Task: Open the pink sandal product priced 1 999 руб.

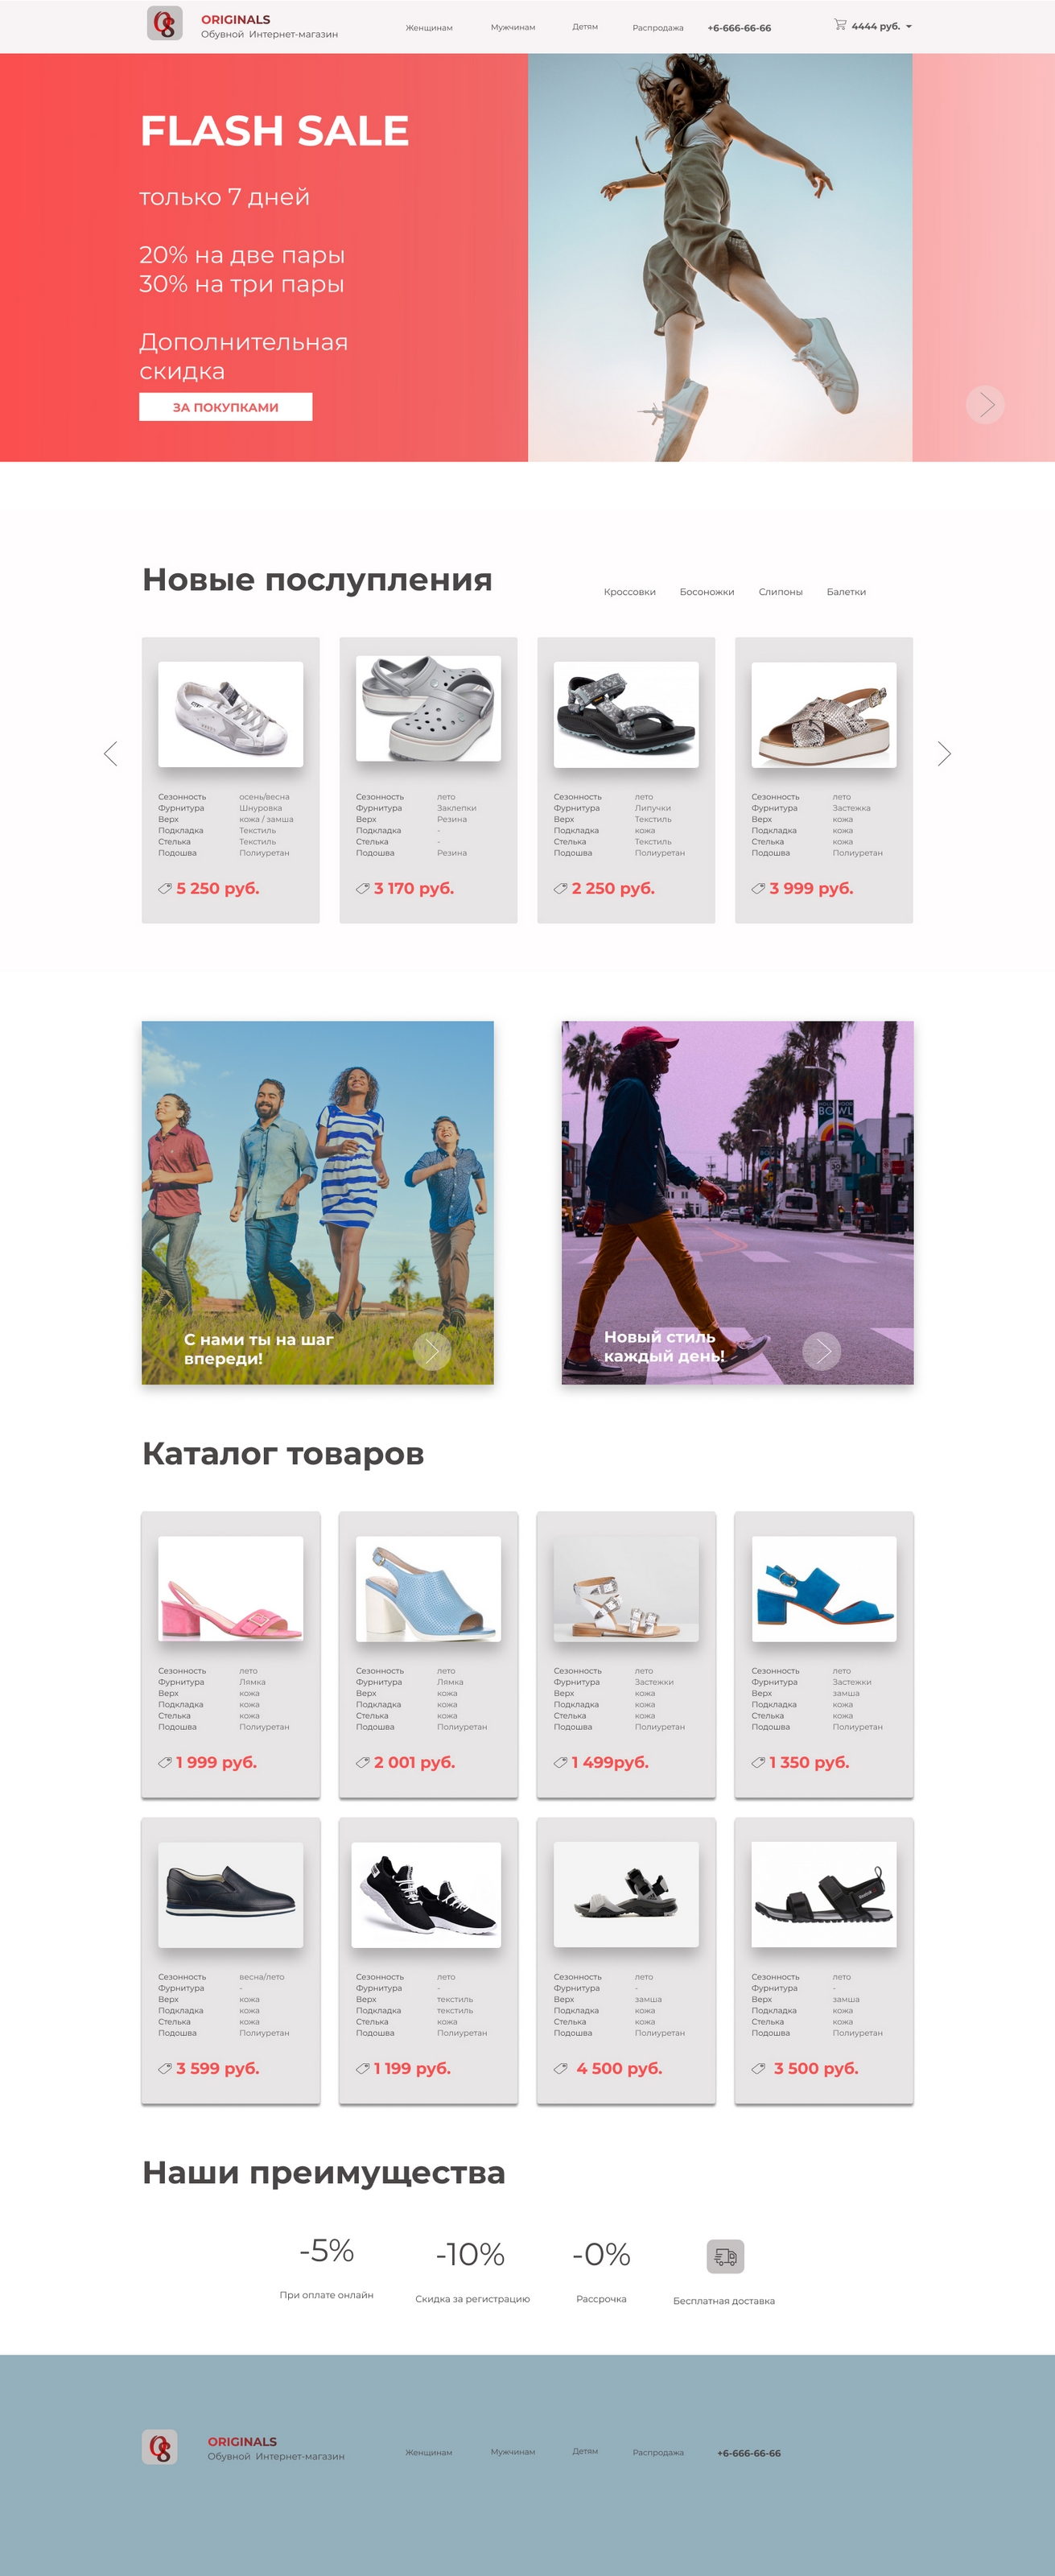Action: coord(231,1654)
